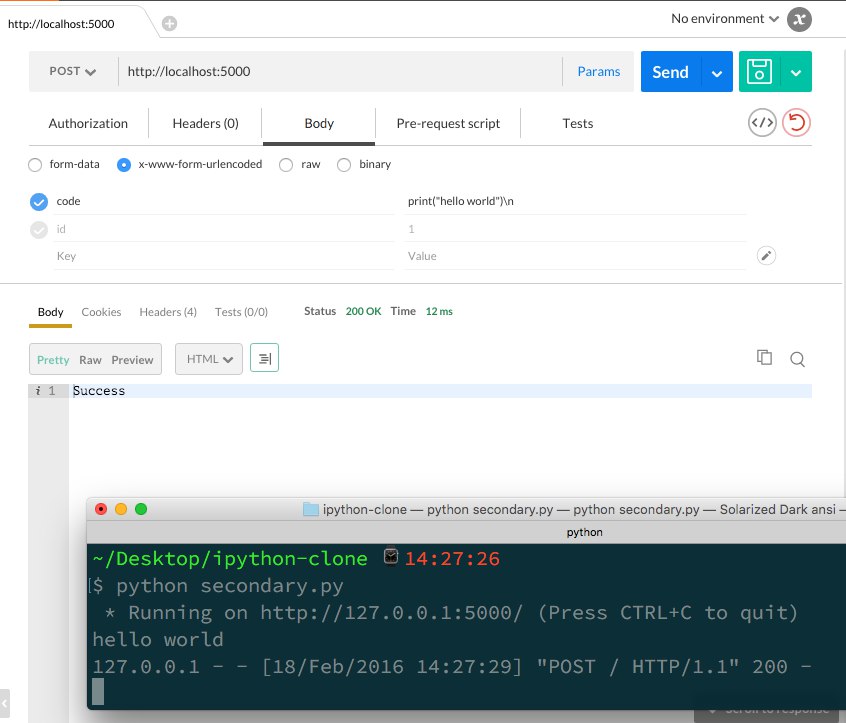Click the 'python' terminal tab title
The width and height of the screenshot is (846, 723).
pyautogui.click(x=584, y=532)
